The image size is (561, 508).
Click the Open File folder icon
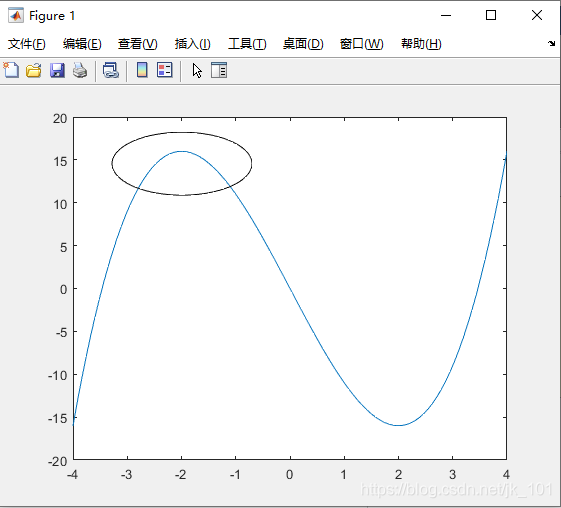click(x=34, y=70)
